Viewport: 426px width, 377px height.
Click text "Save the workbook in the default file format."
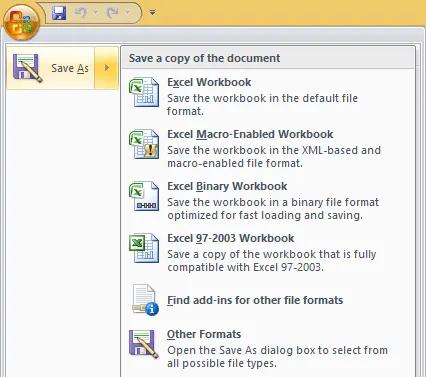[x=262, y=105]
